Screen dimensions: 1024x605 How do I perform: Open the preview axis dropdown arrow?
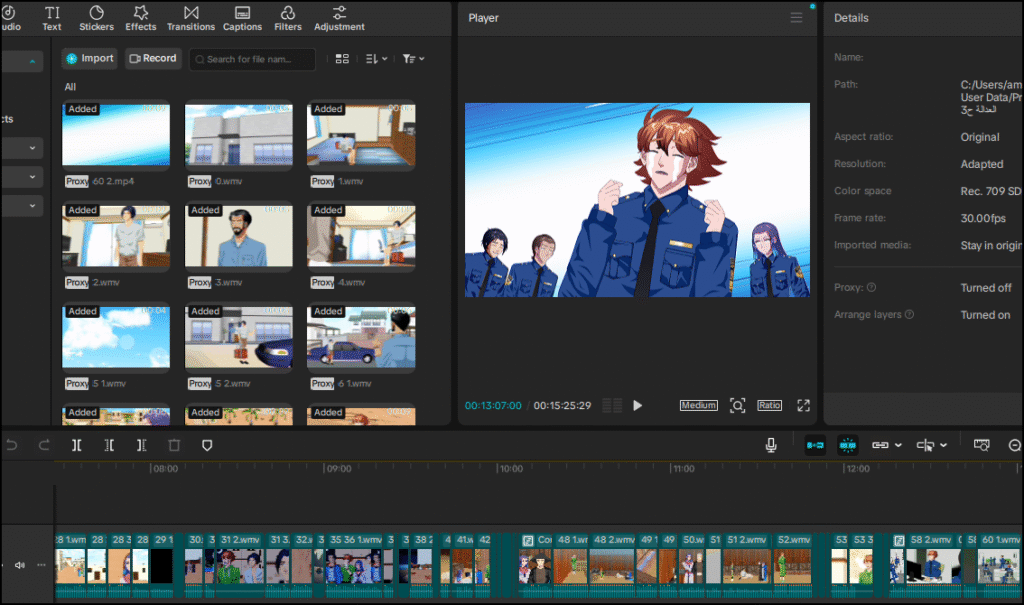pyautogui.click(x=944, y=446)
